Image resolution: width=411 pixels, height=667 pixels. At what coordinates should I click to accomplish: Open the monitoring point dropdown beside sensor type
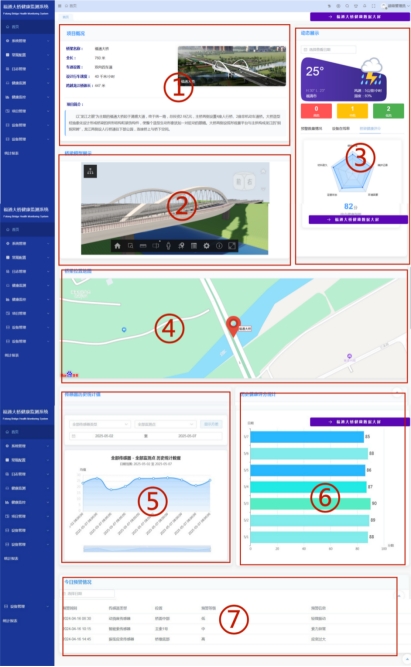coord(165,424)
